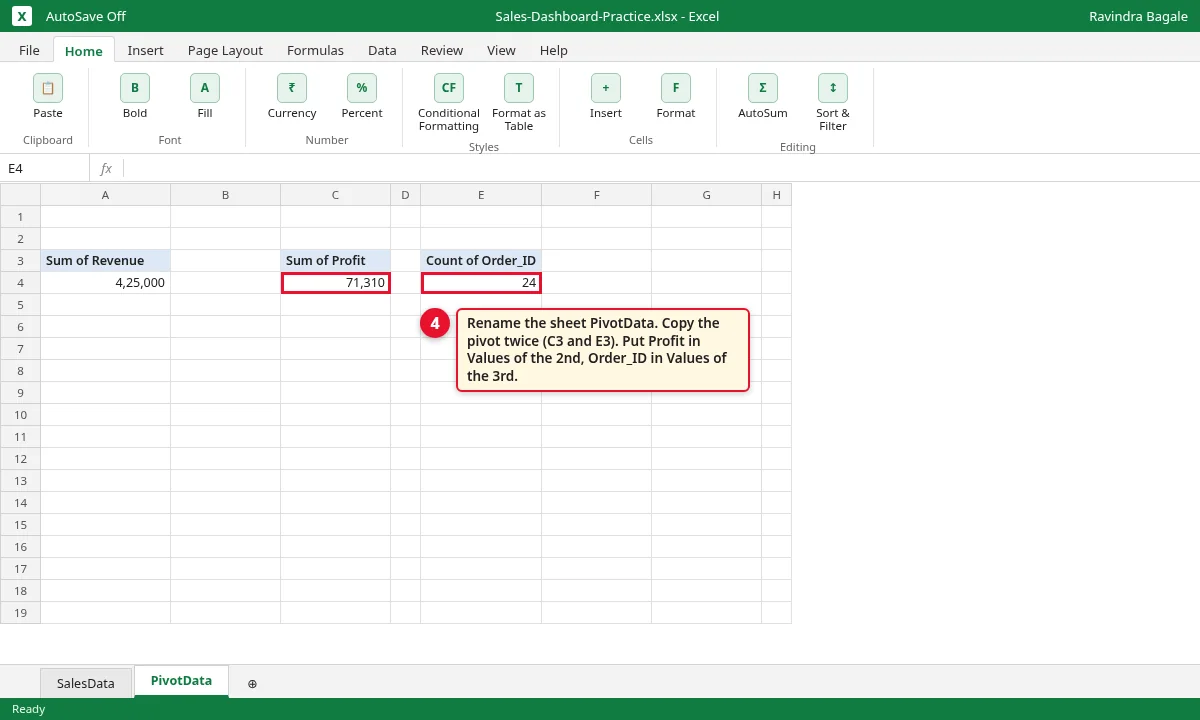The image size is (1200, 720).
Task: Click the Format cells icon
Action: (676, 88)
